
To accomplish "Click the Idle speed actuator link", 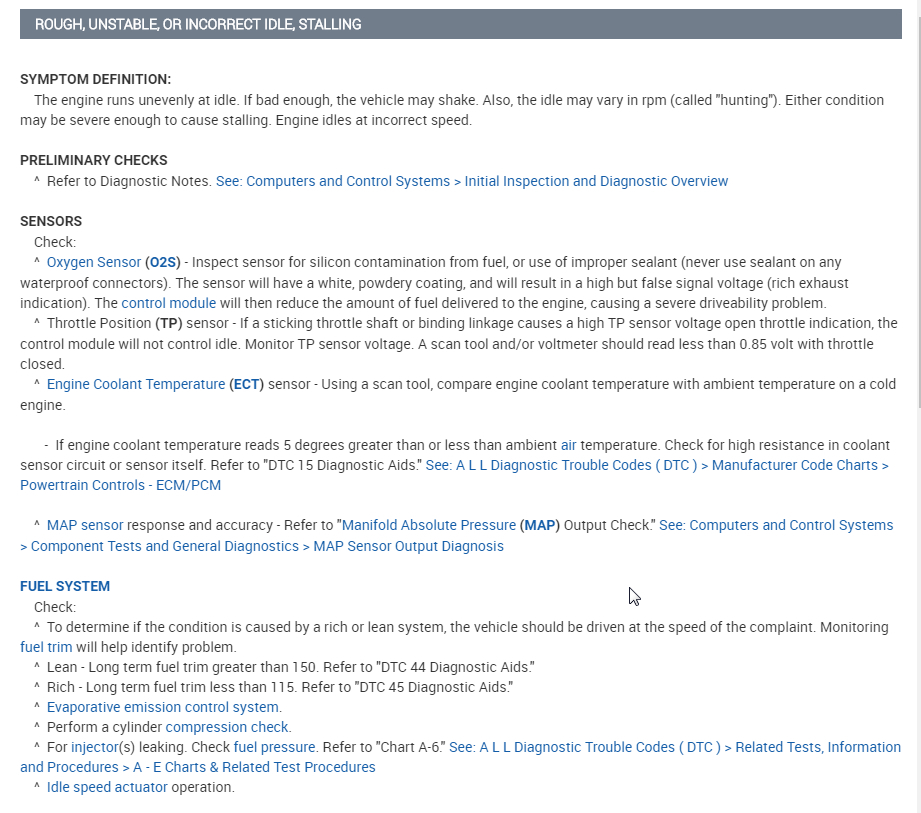I will [107, 787].
